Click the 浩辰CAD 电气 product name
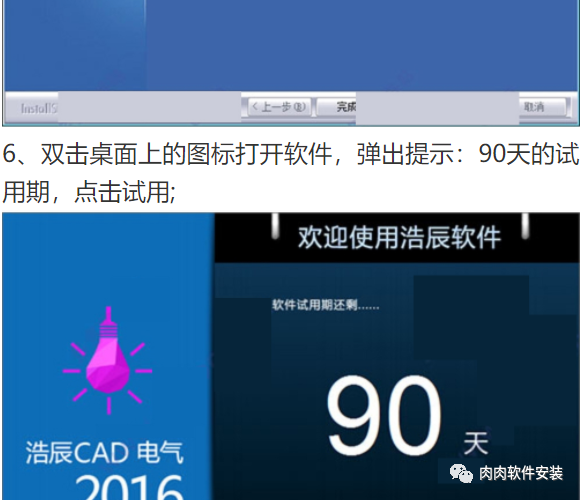This screenshot has width=582, height=500. (105, 452)
